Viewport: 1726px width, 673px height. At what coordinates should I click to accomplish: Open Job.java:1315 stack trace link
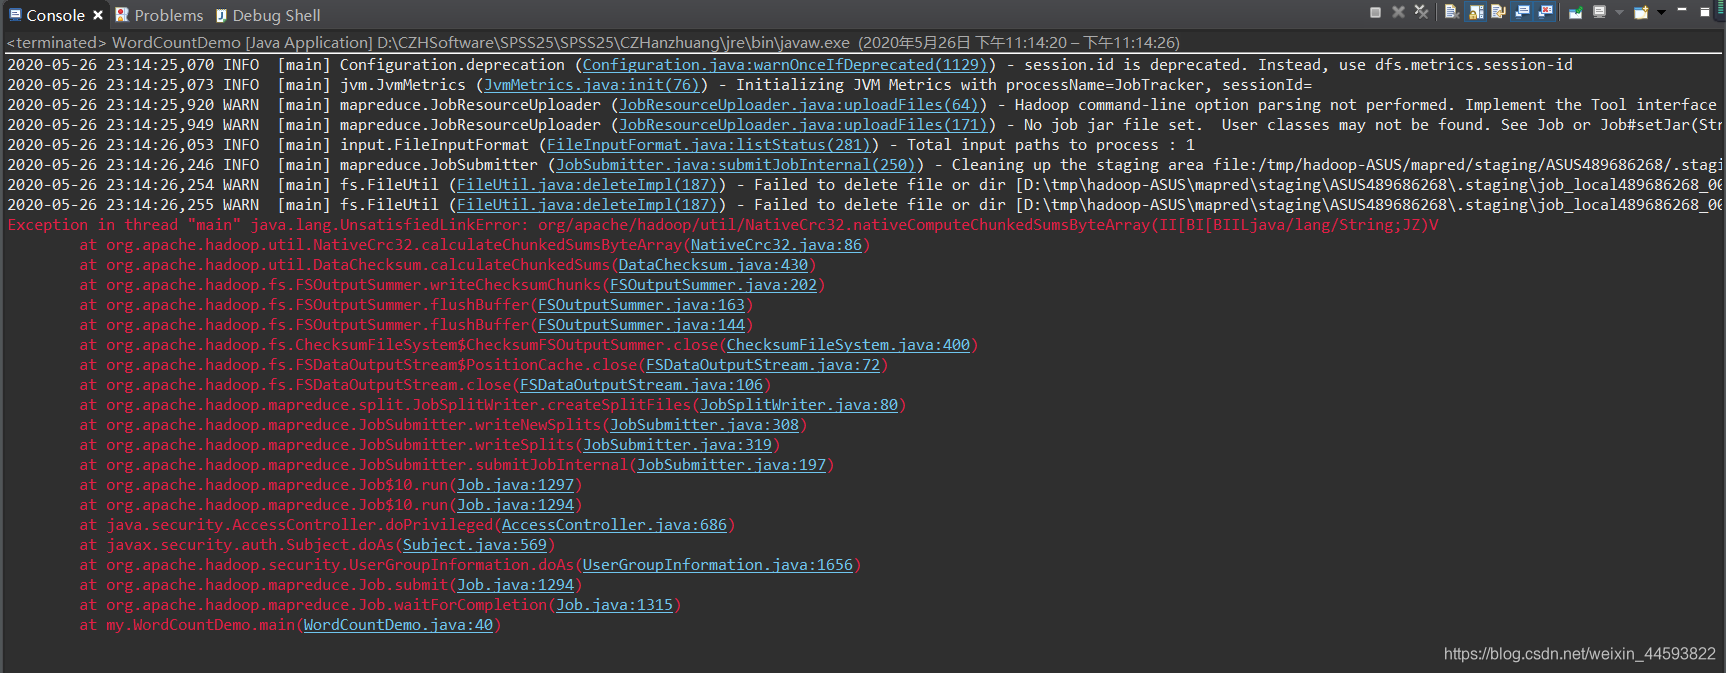click(x=614, y=605)
